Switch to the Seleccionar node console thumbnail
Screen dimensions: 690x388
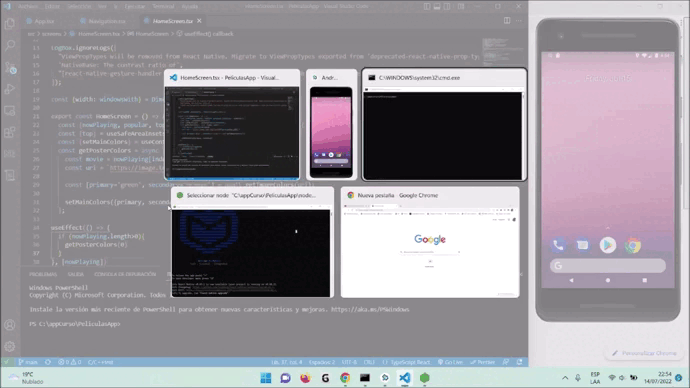(x=252, y=242)
